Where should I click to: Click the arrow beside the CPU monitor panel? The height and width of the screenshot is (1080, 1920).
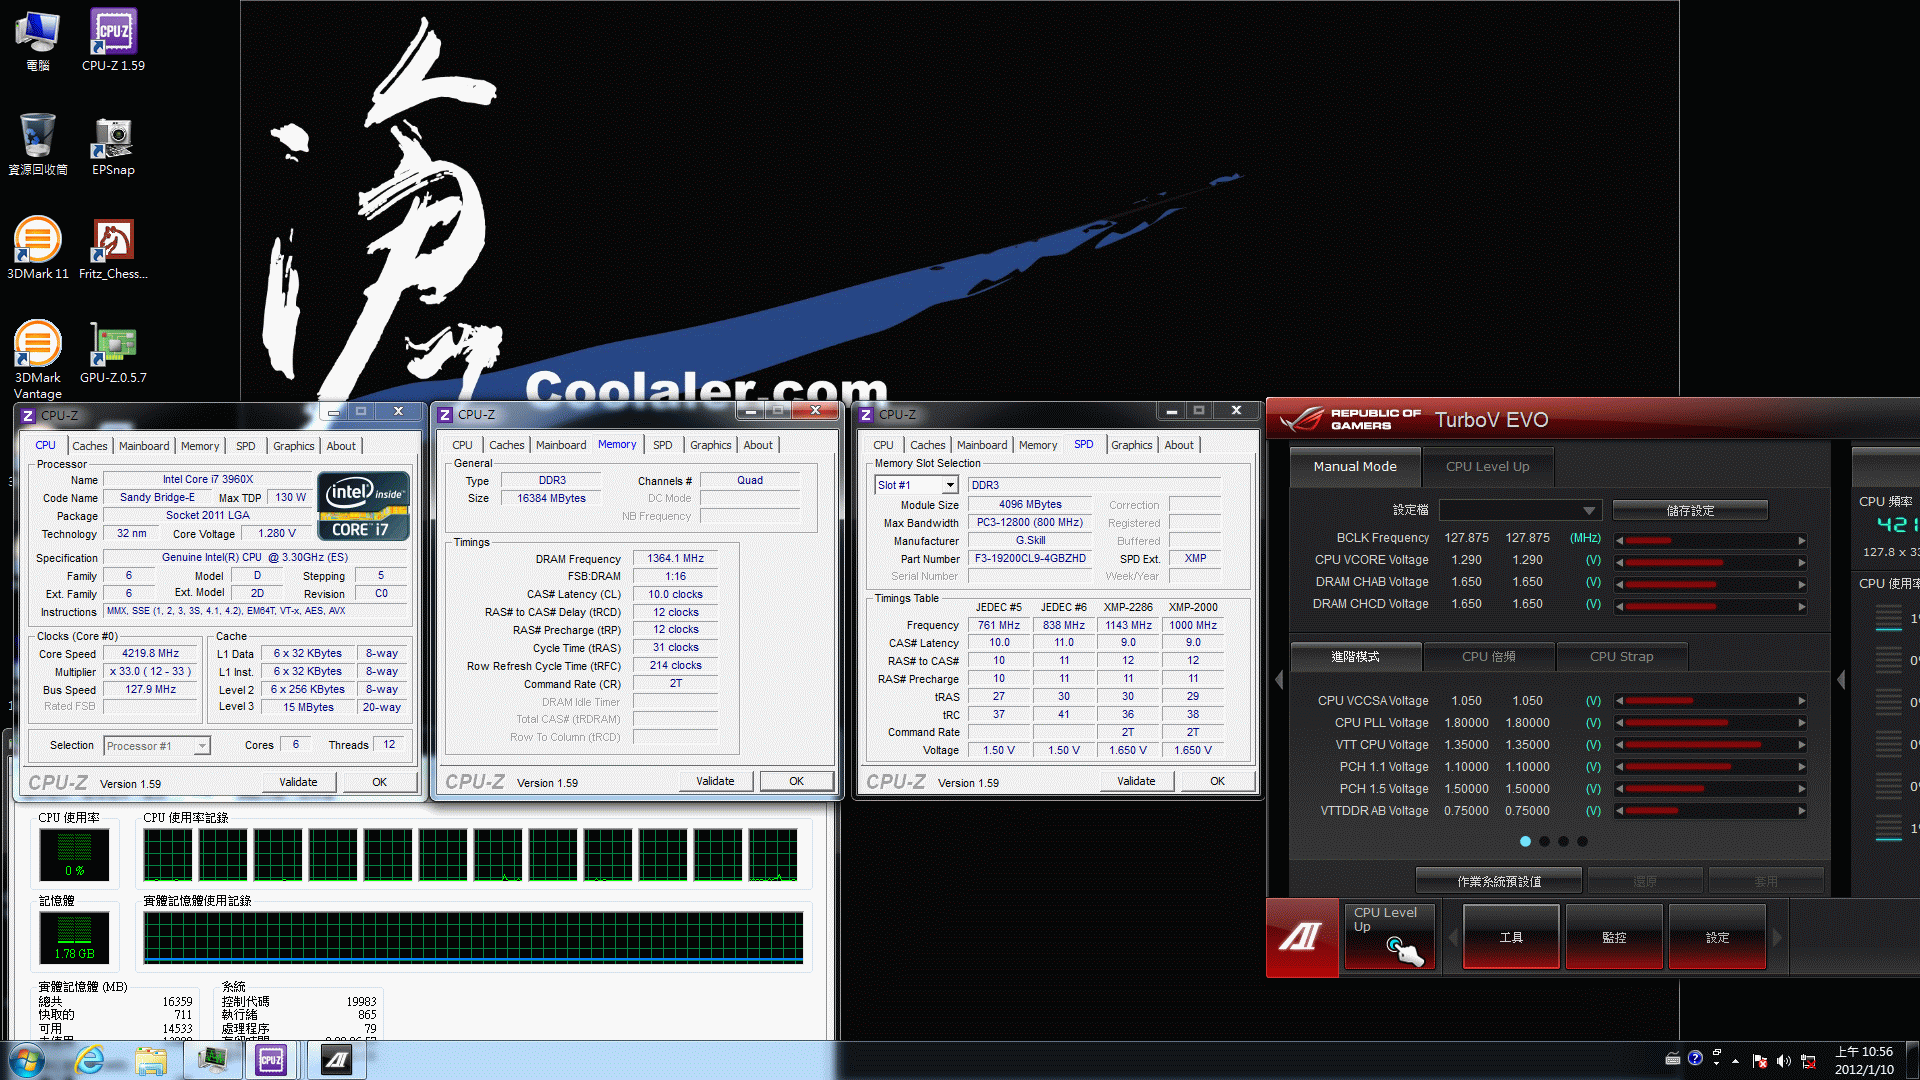click(x=1841, y=680)
